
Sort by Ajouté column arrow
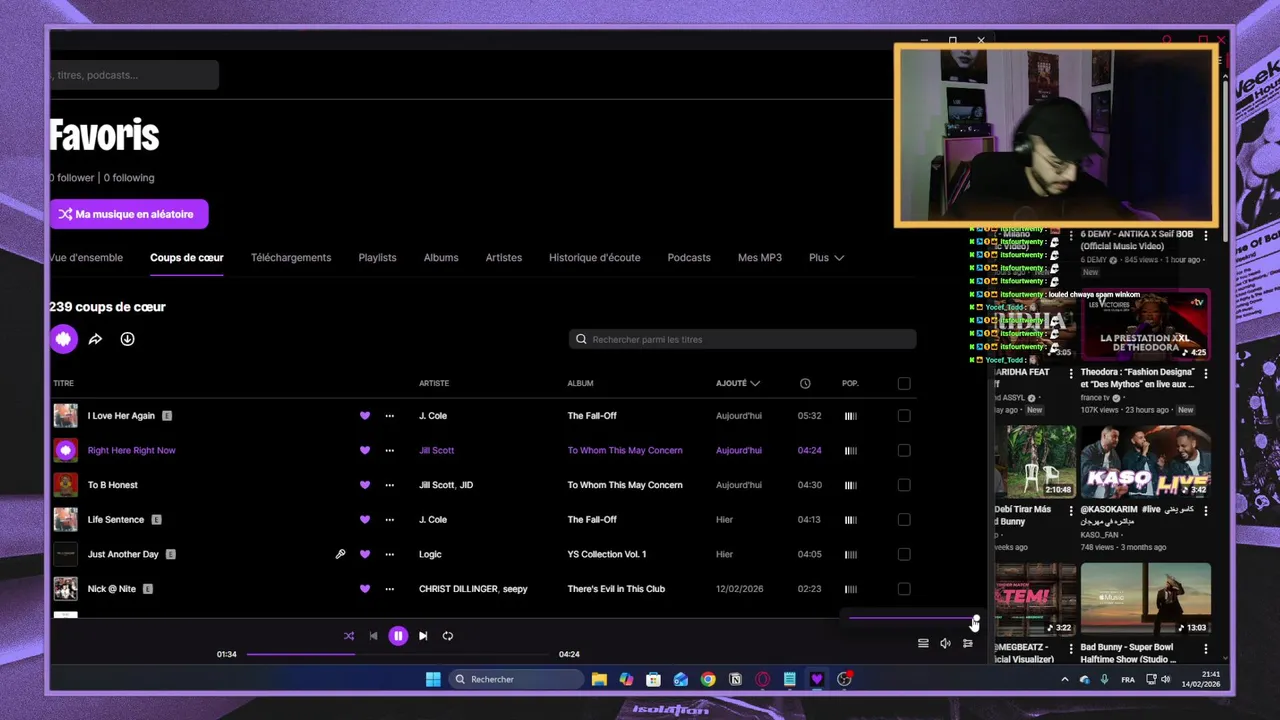755,383
